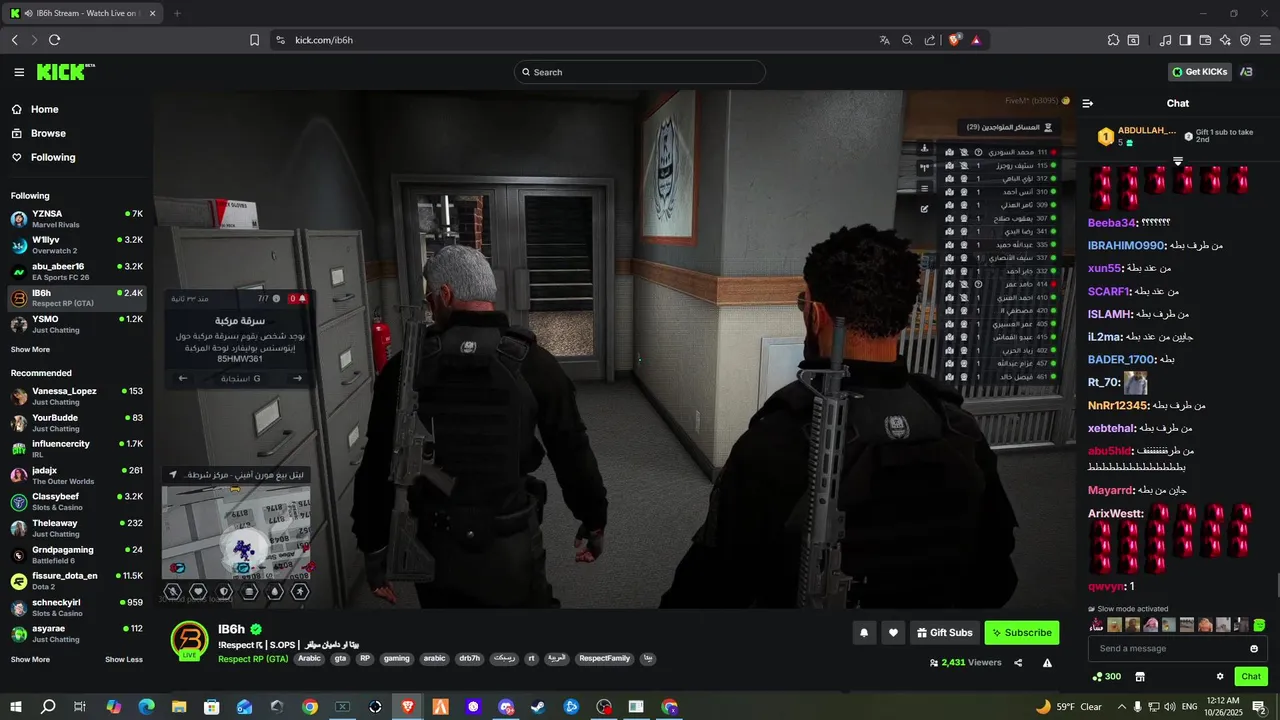Viewport: 1280px width, 720px height.
Task: Click the green Chat send button
Action: [1251, 676]
